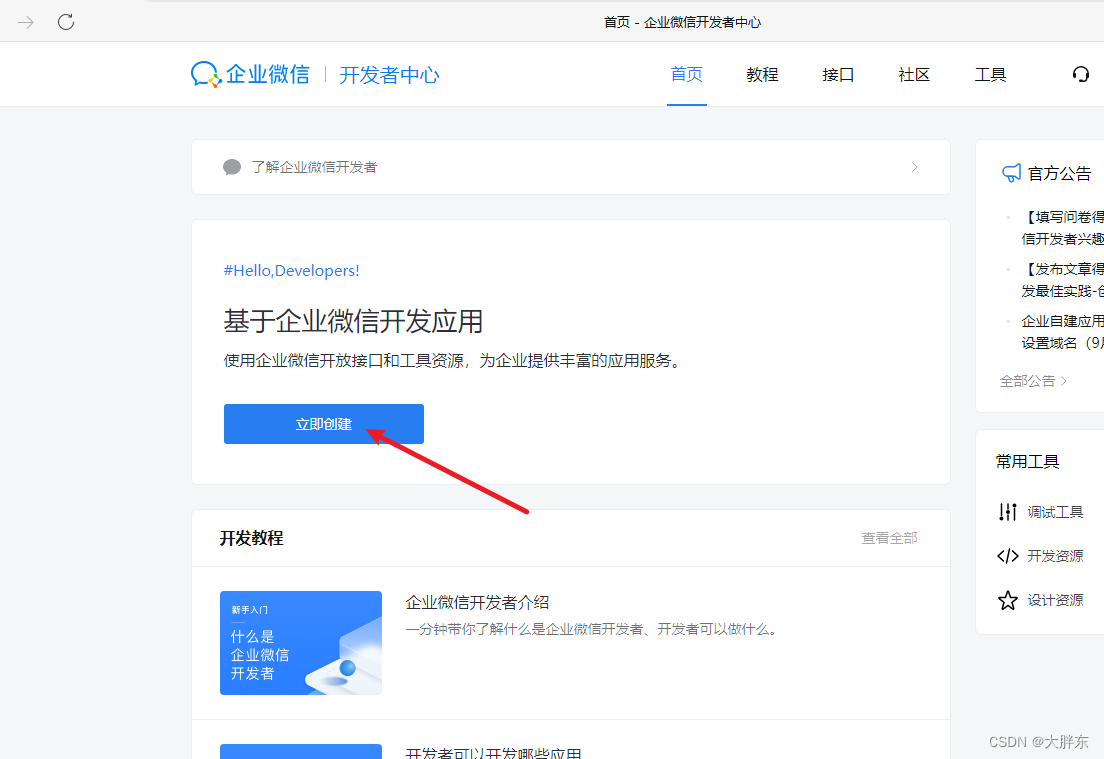Open the 发布文章 announcement
This screenshot has width=1104, height=759.
tap(1062, 280)
